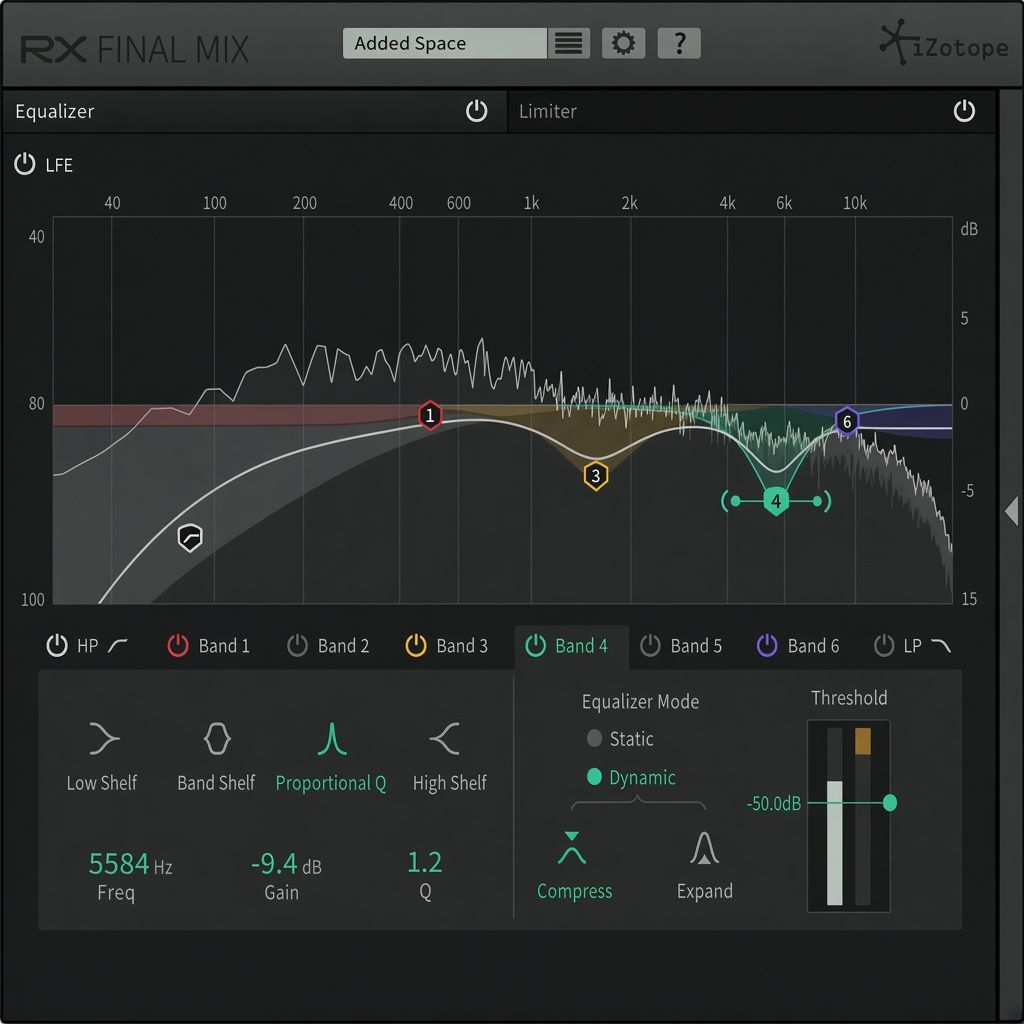Expand the side panel arrow on right edge
This screenshot has height=1024, width=1024.
1012,511
